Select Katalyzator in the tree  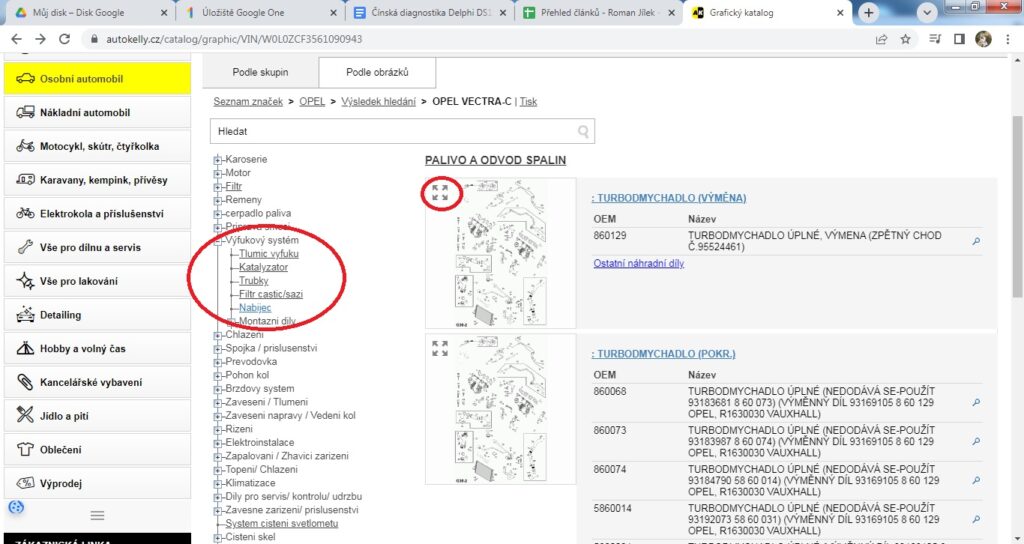(x=263, y=267)
